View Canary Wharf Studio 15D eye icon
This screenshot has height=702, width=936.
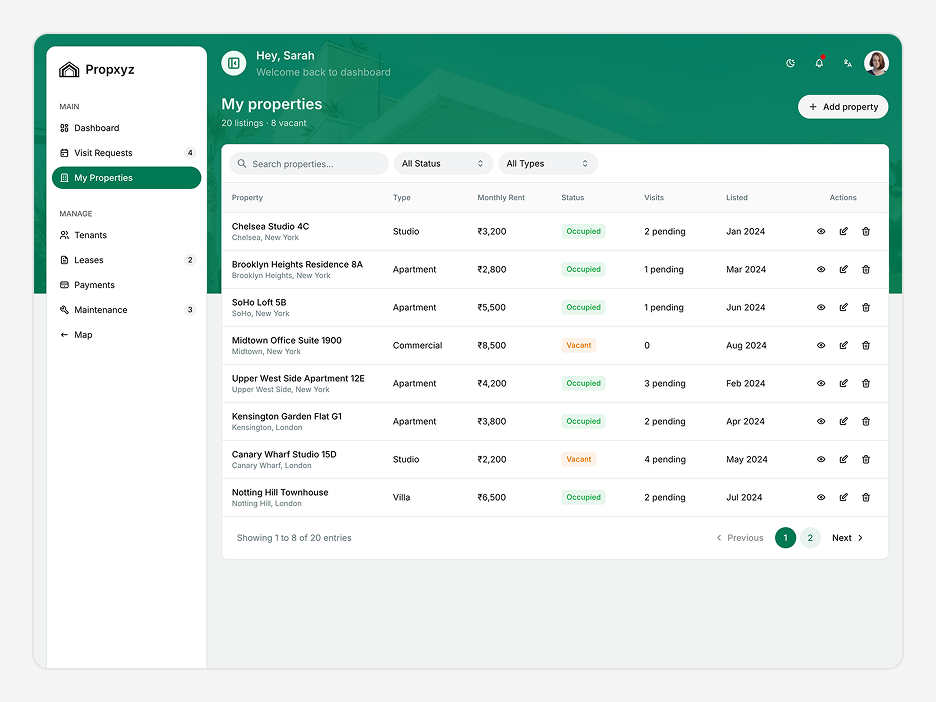pos(821,459)
